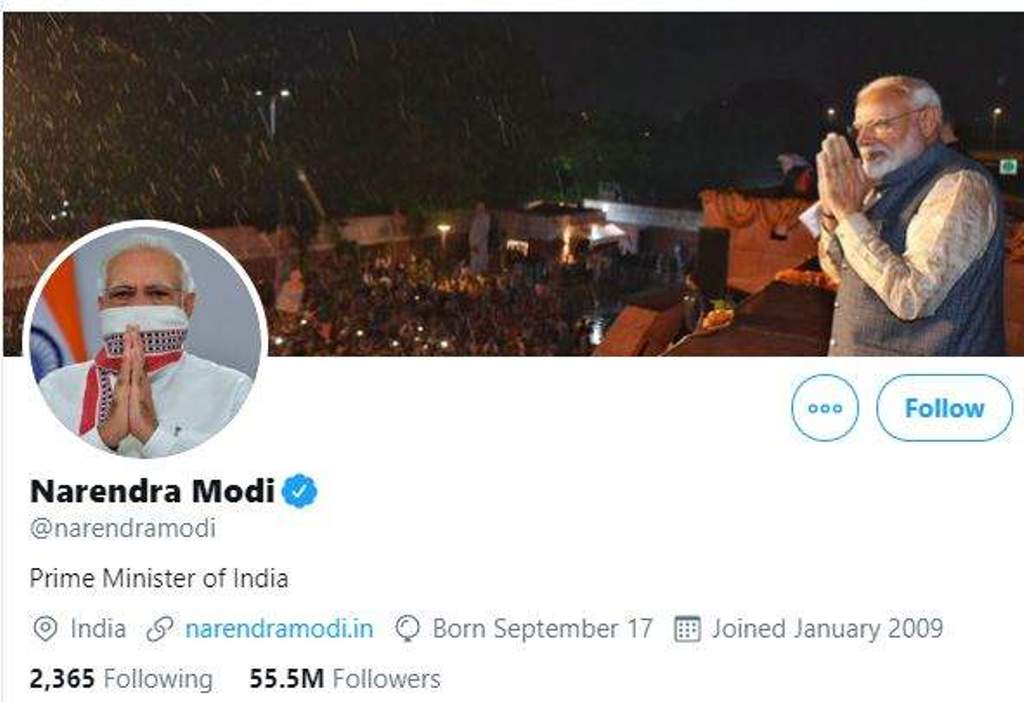Click the @narendramodi handle text
Image resolution: width=1024 pixels, height=702 pixels.
click(123, 528)
